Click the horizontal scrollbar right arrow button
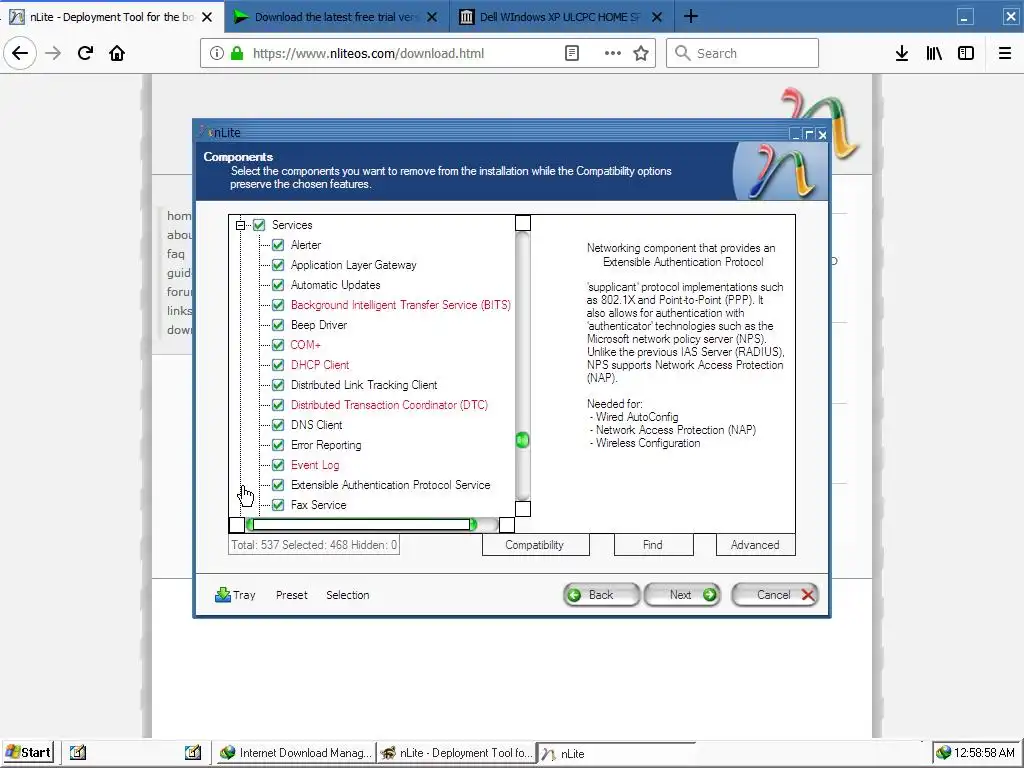The width and height of the screenshot is (1024, 768). 507,524
